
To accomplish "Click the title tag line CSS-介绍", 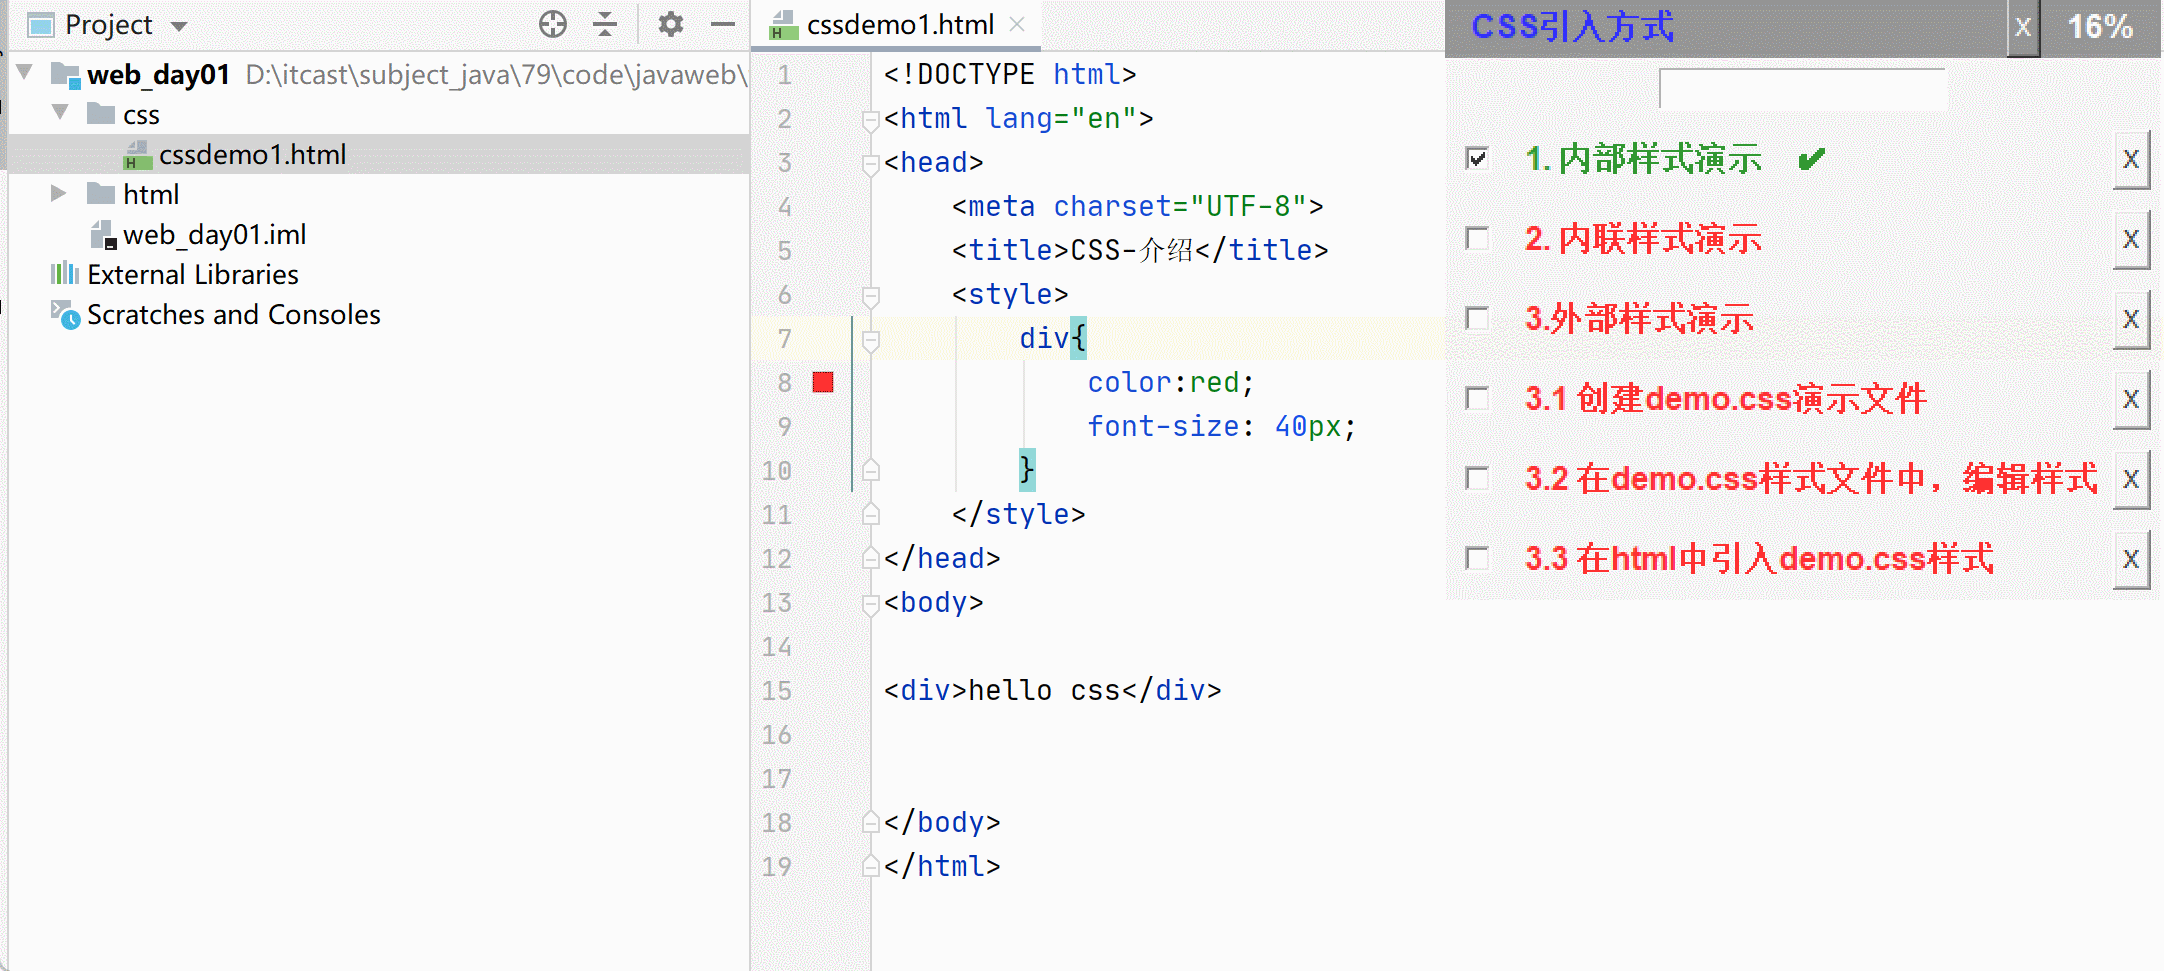I will (x=1140, y=250).
